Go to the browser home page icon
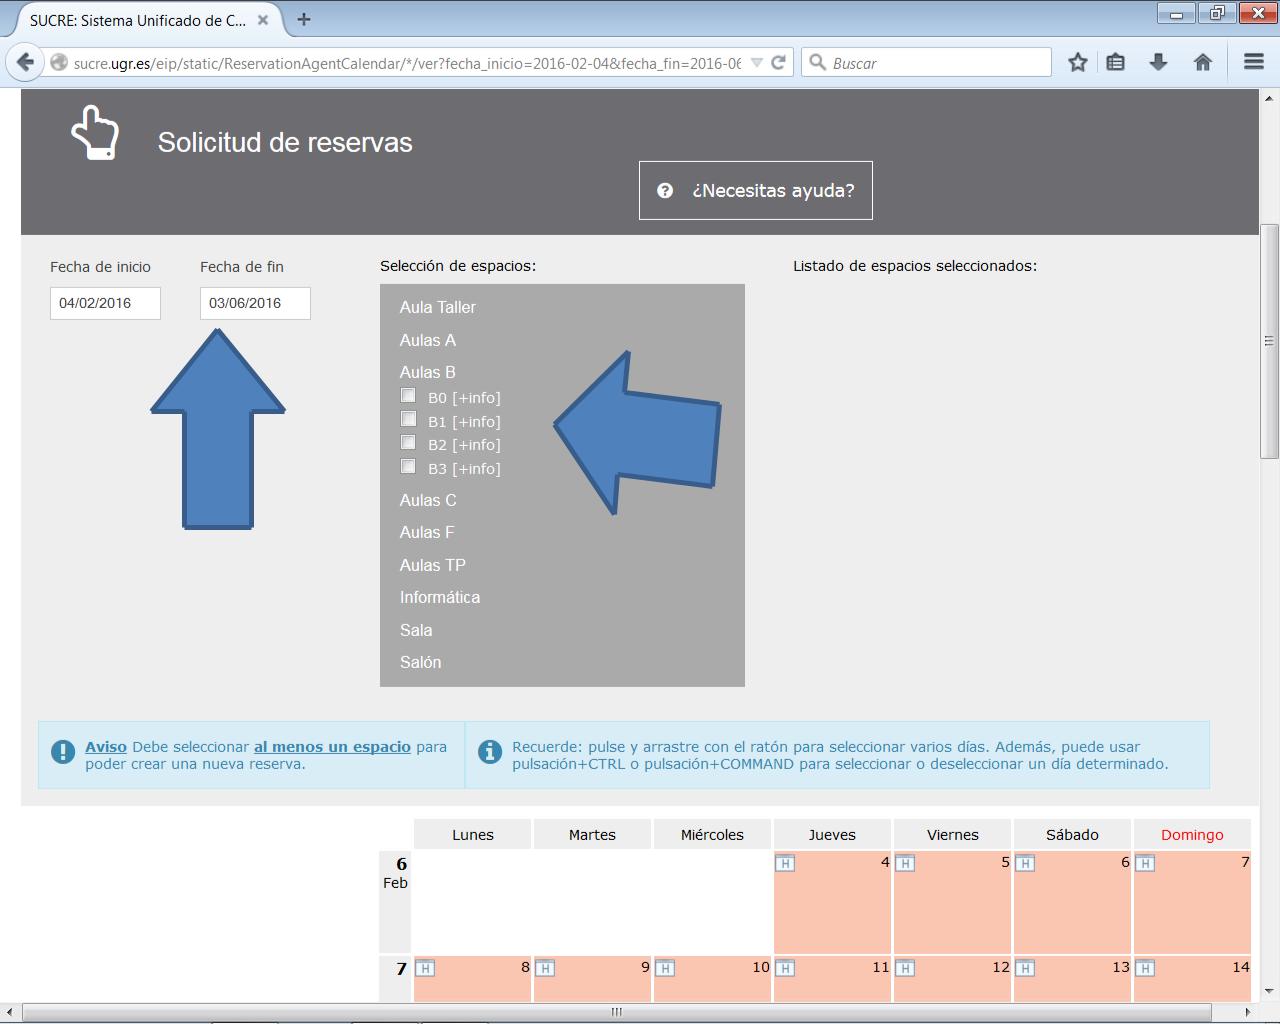This screenshot has height=1024, width=1280. pyautogui.click(x=1203, y=62)
